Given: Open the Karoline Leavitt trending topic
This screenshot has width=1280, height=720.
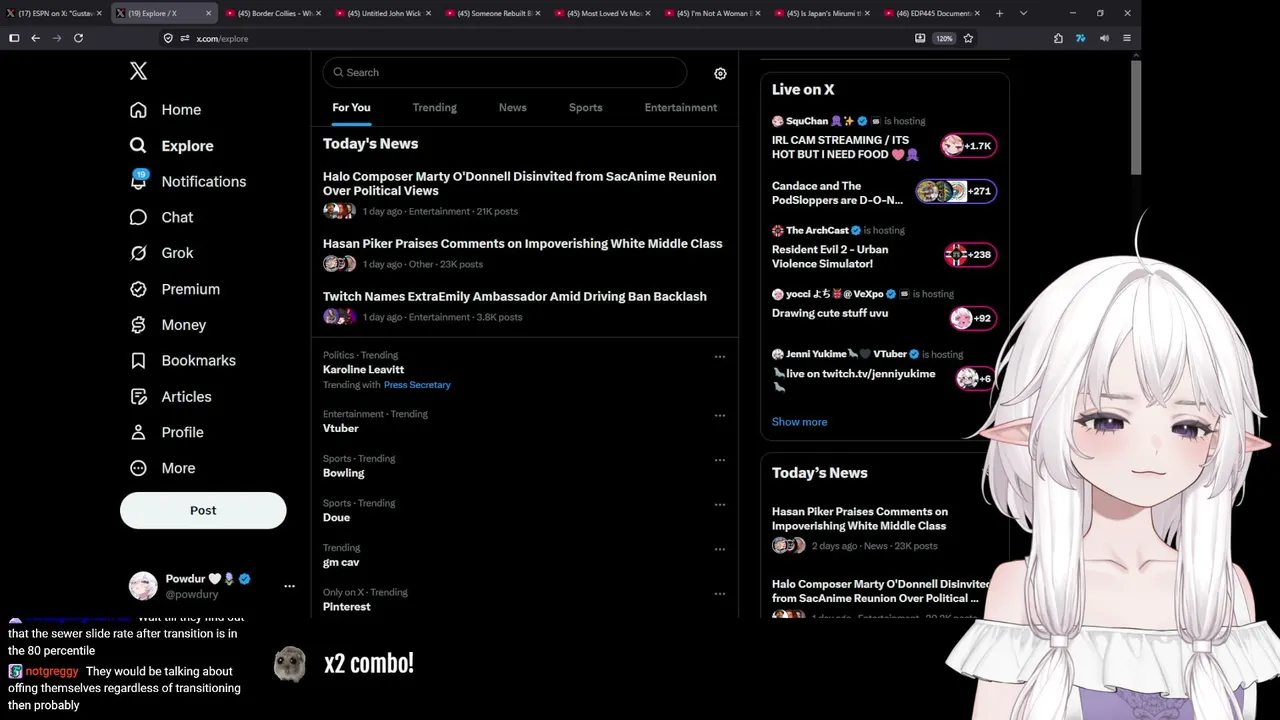Looking at the screenshot, I should point(363,370).
